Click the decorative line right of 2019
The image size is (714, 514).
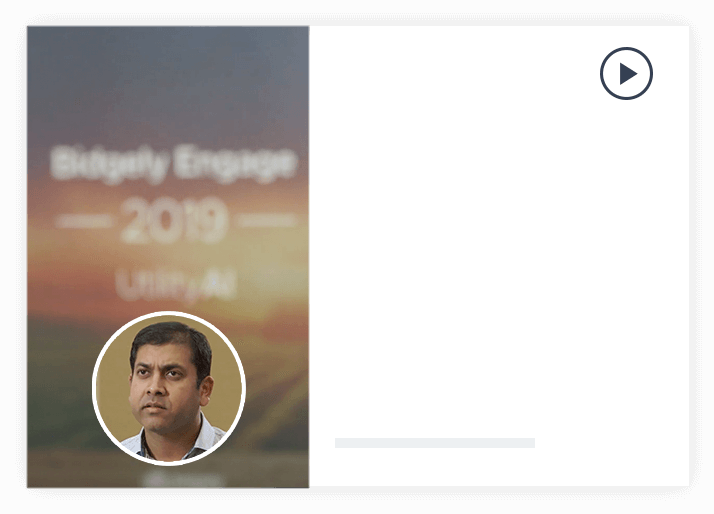[x=267, y=221]
